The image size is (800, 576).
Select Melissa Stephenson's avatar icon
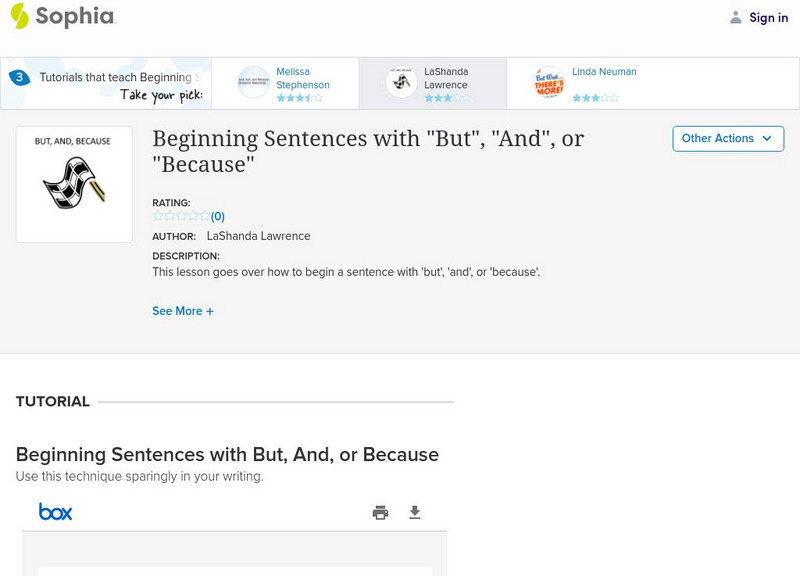click(253, 83)
